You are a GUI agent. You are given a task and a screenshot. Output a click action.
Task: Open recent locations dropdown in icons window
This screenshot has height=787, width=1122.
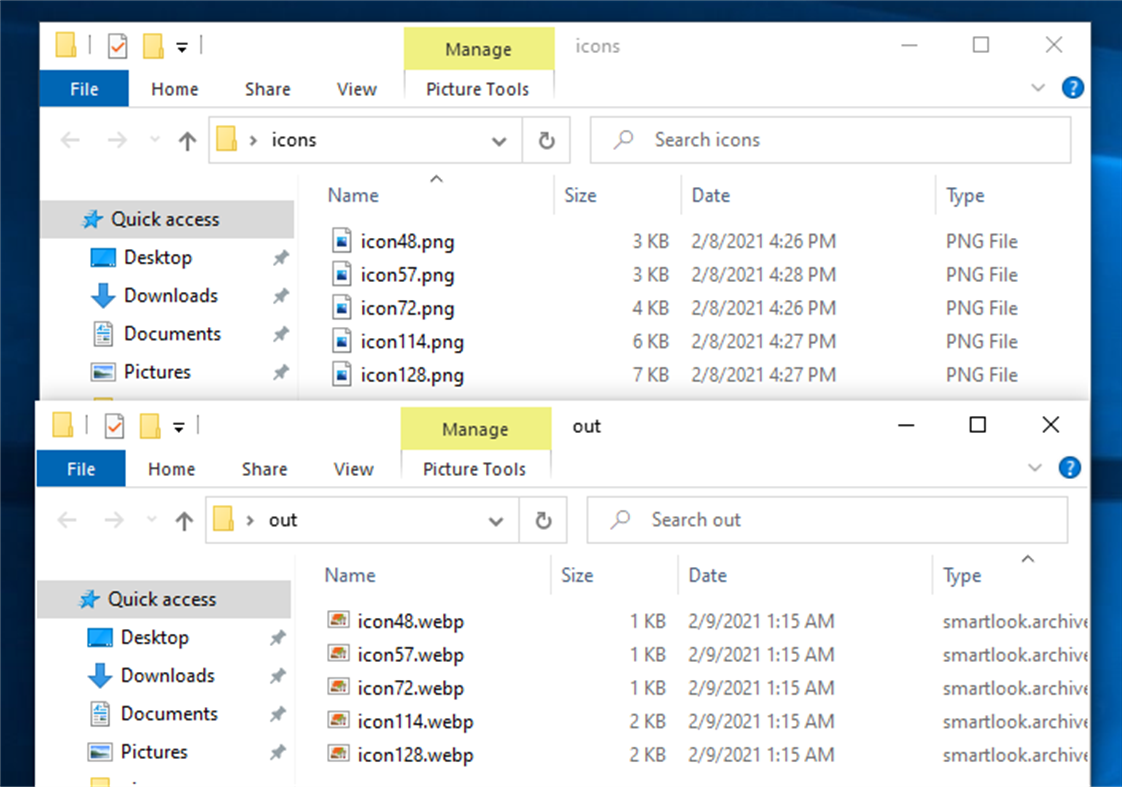point(155,139)
